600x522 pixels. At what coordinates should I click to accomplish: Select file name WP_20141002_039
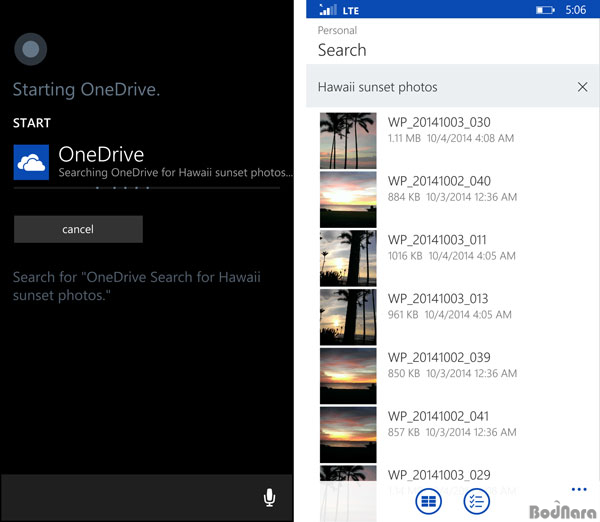pyautogui.click(x=439, y=358)
